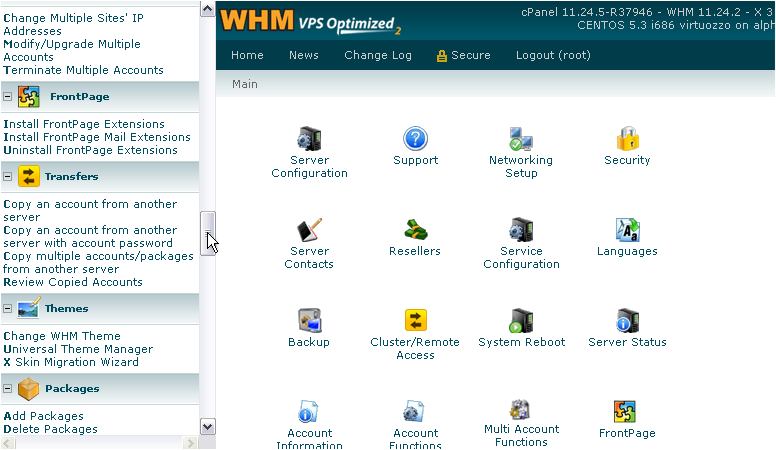
Task: Open Change Multiple Sites' IP Addresses
Action: pos(73,24)
